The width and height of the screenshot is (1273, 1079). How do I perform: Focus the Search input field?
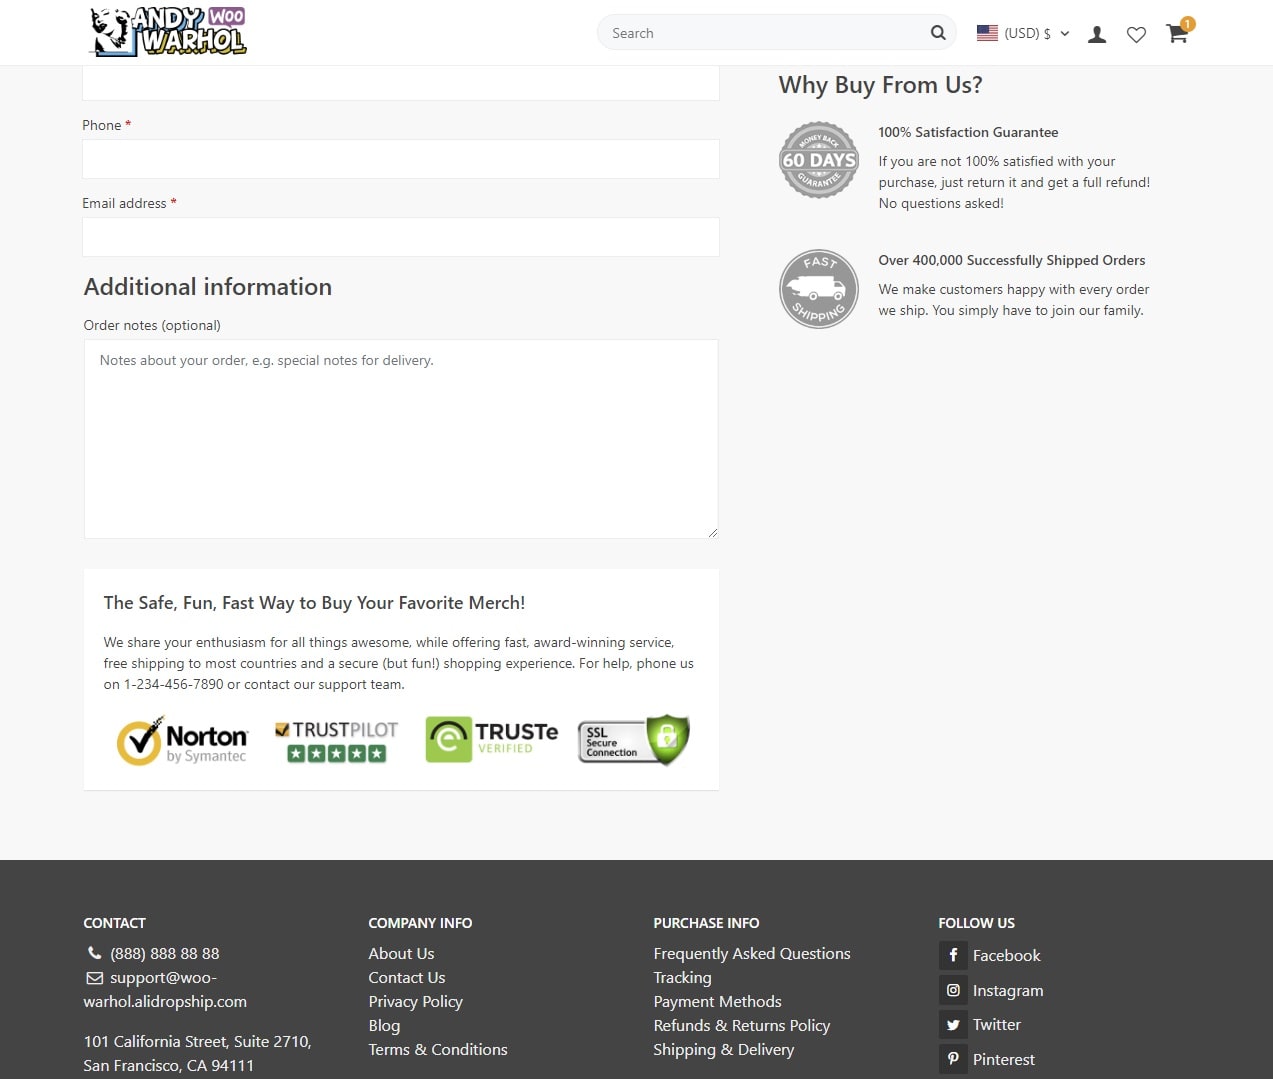pos(765,33)
